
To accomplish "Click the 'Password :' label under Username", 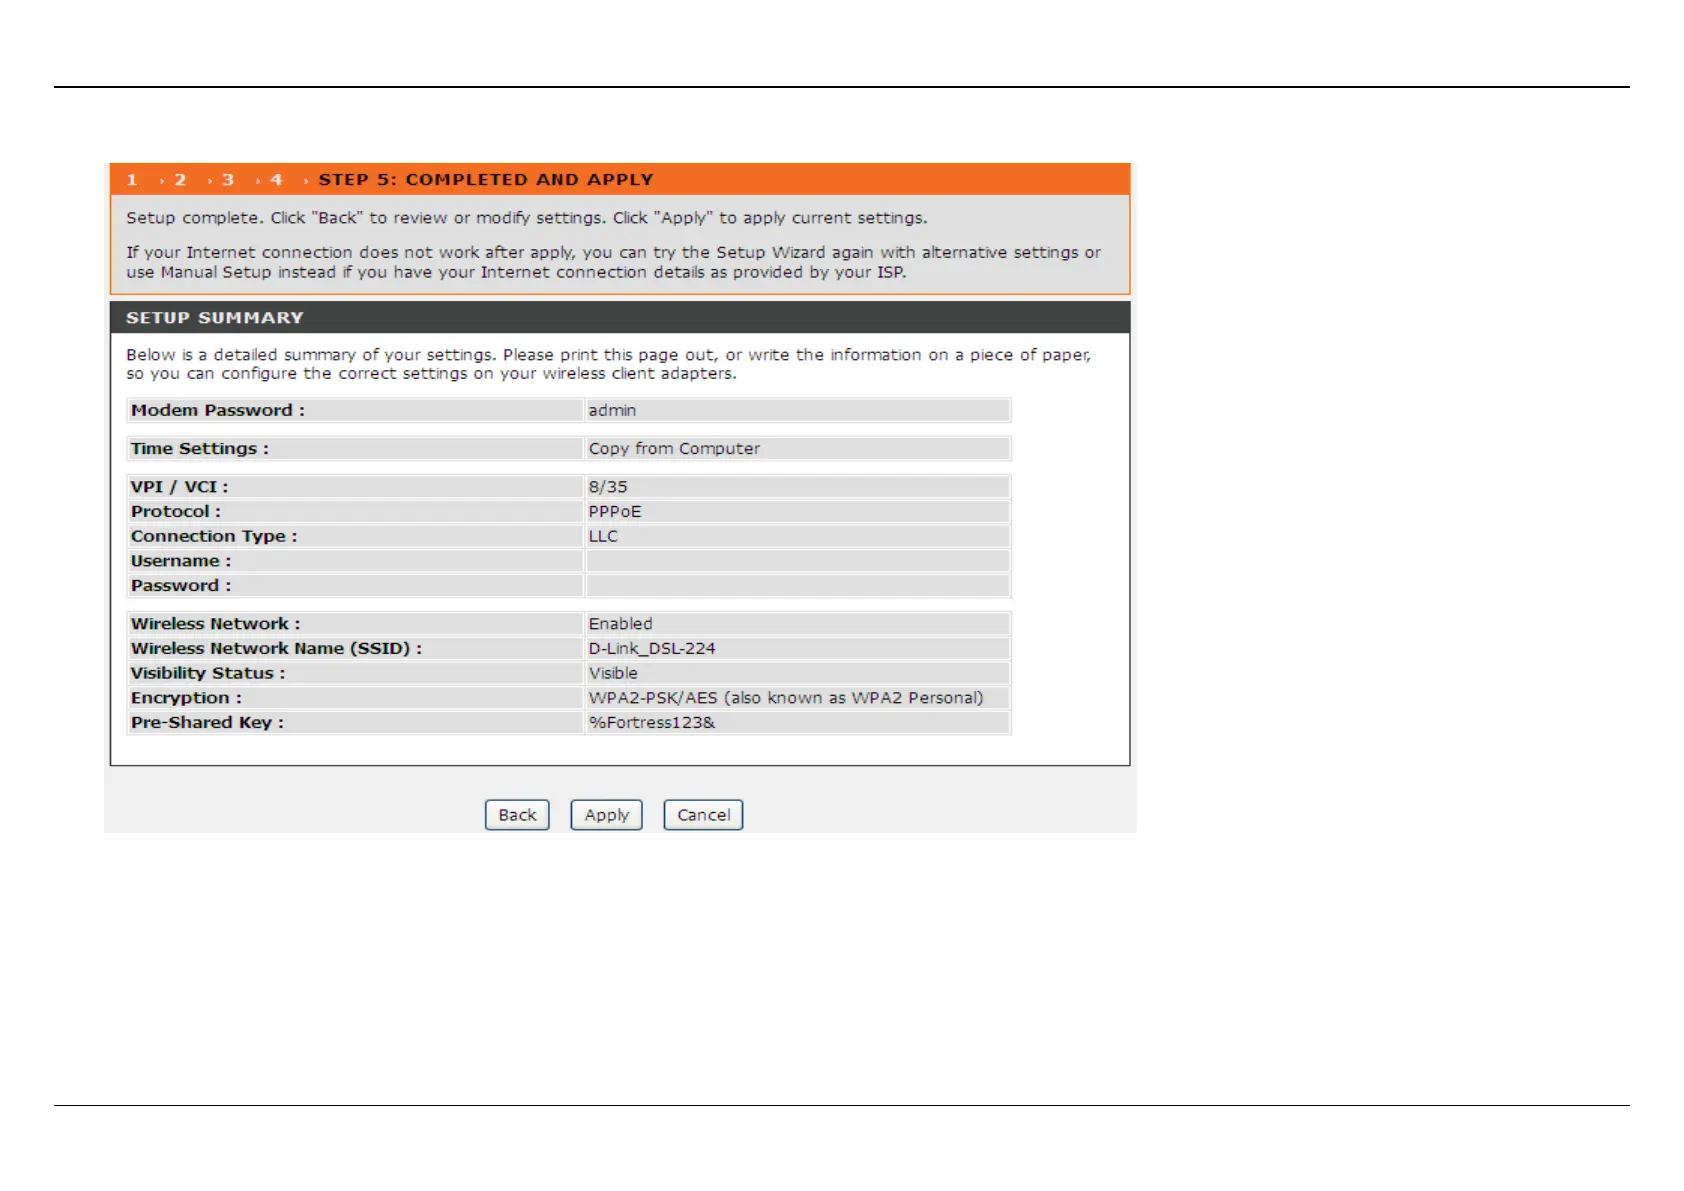I will click(x=181, y=585).
